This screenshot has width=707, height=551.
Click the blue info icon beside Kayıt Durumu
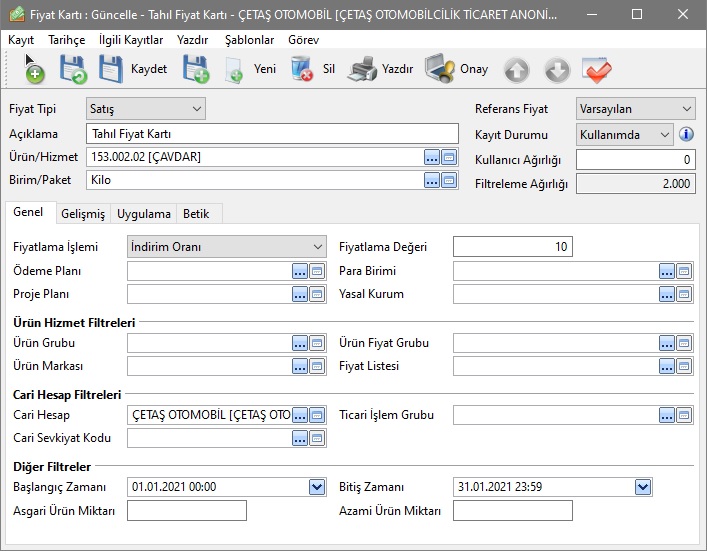pos(686,134)
